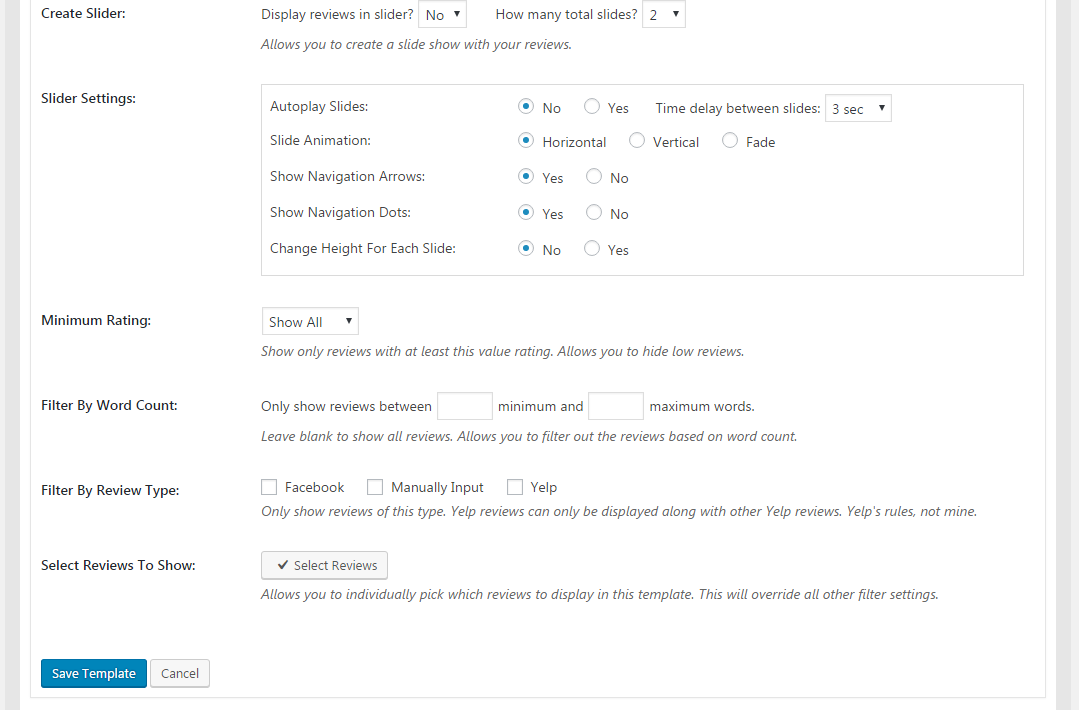This screenshot has width=1079, height=710.
Task: Click the Select Reviews button
Action: click(x=324, y=565)
